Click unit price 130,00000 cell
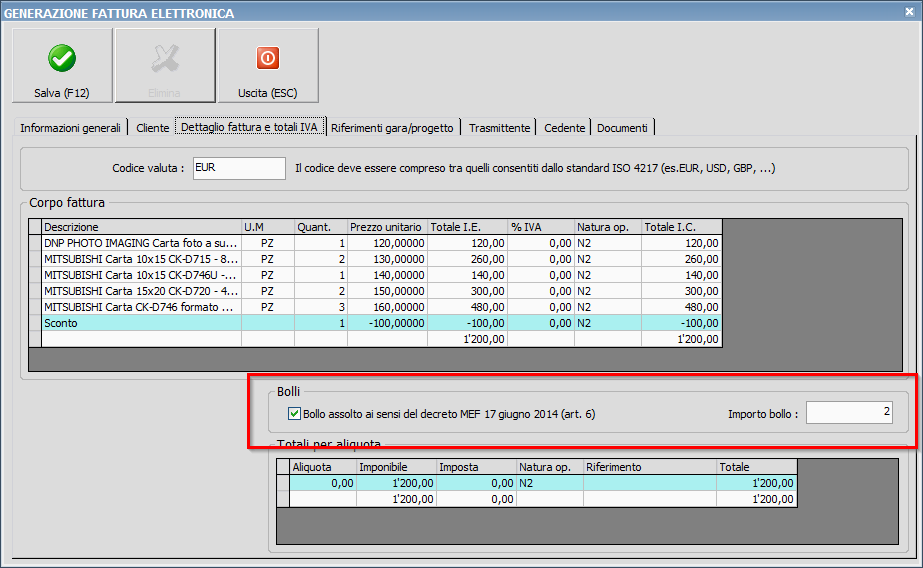Image resolution: width=923 pixels, height=568 pixels. (x=387, y=259)
